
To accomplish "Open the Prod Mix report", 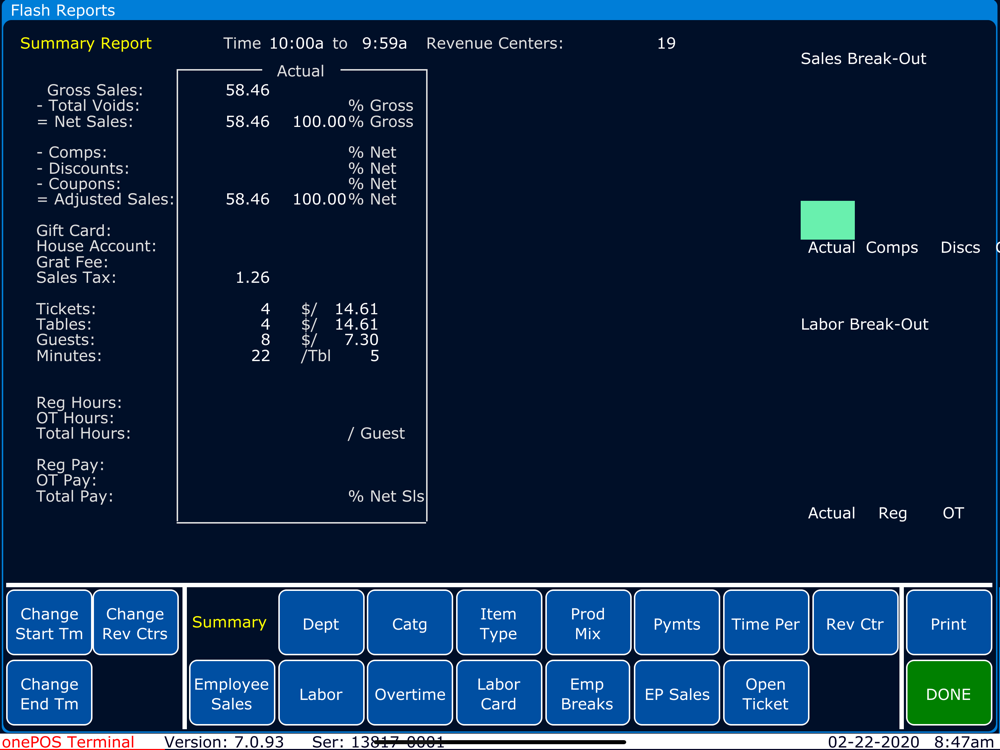I will point(587,622).
